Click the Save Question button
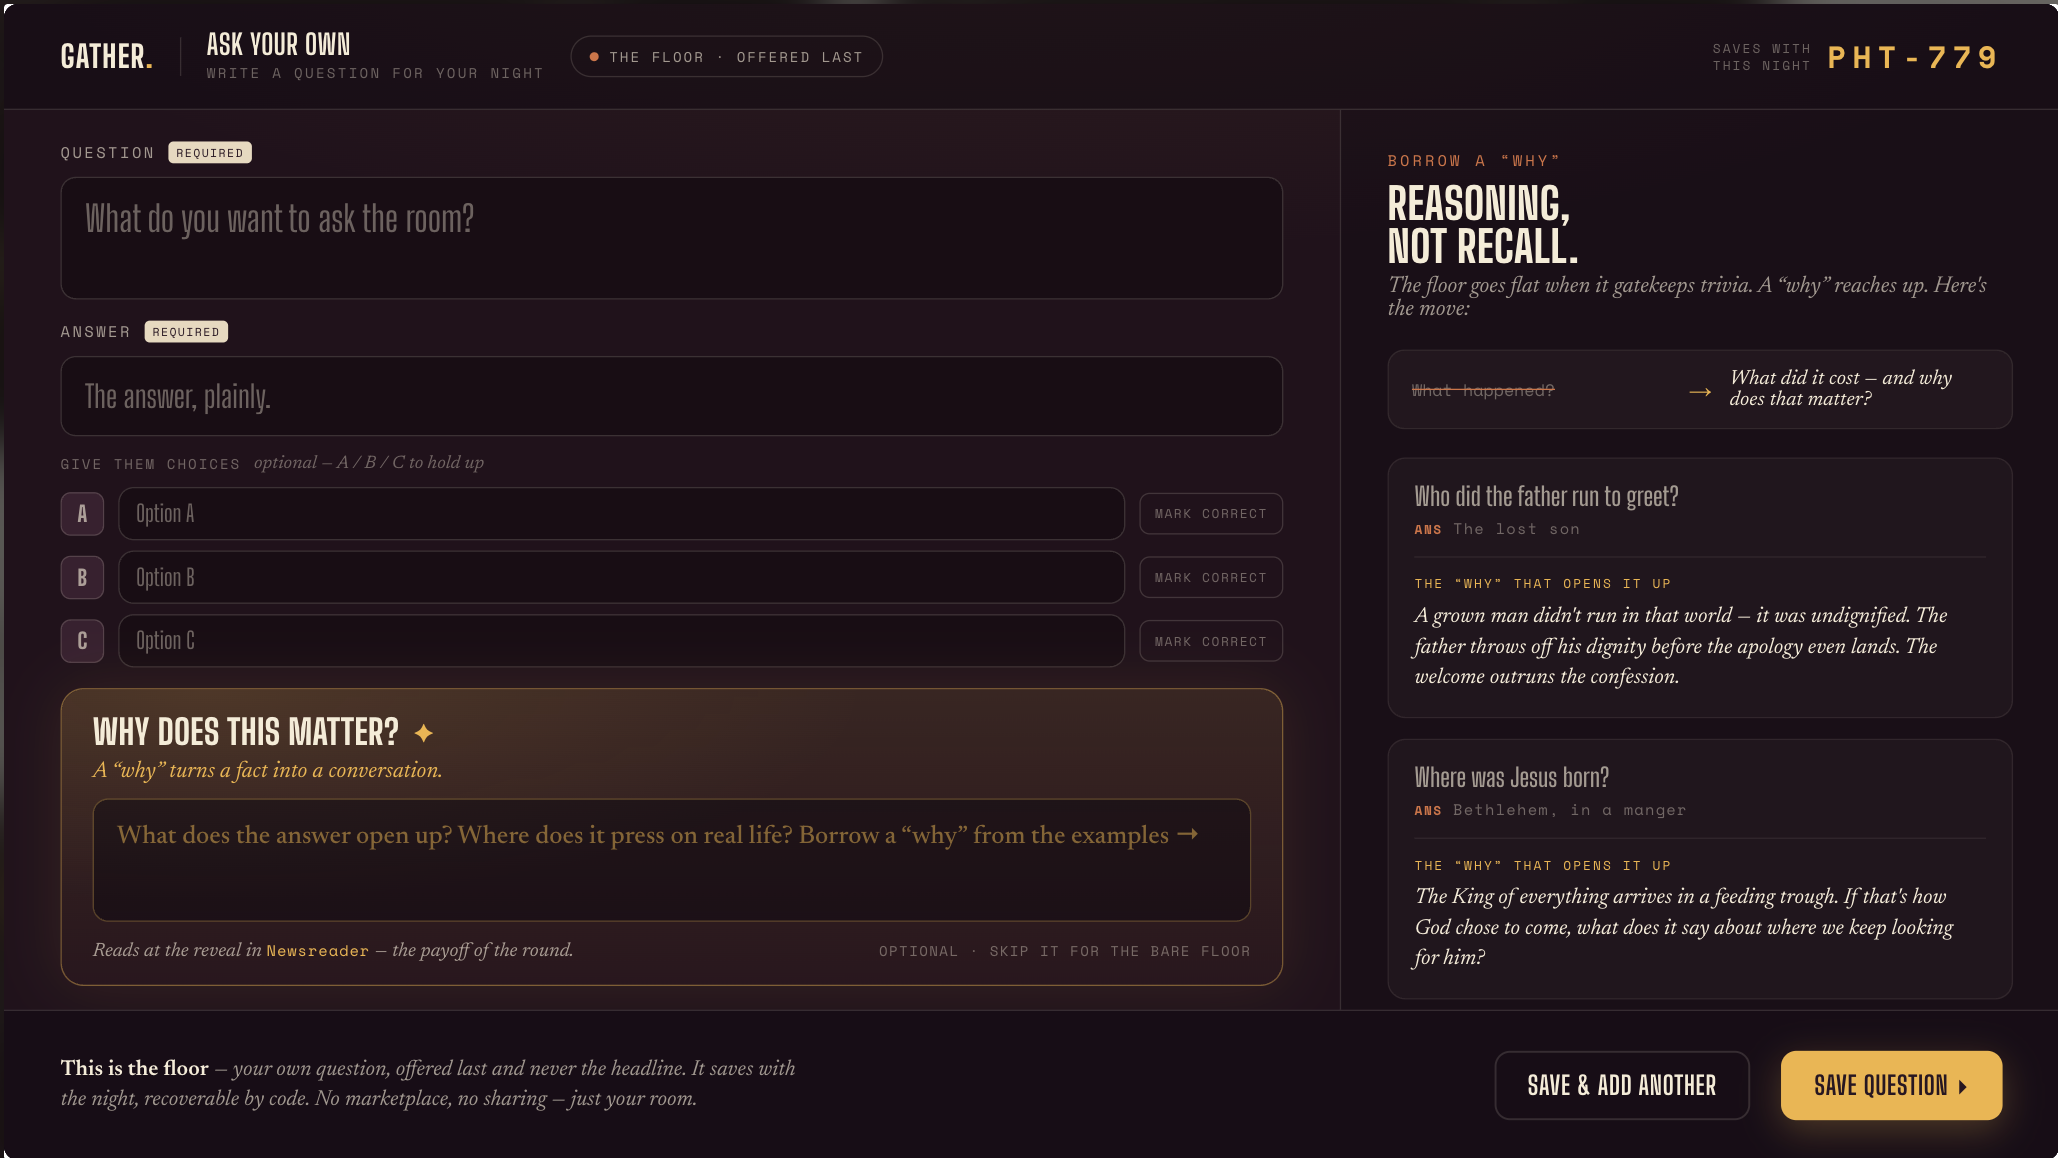Screen dimensions: 2058x1158 [1891, 1085]
